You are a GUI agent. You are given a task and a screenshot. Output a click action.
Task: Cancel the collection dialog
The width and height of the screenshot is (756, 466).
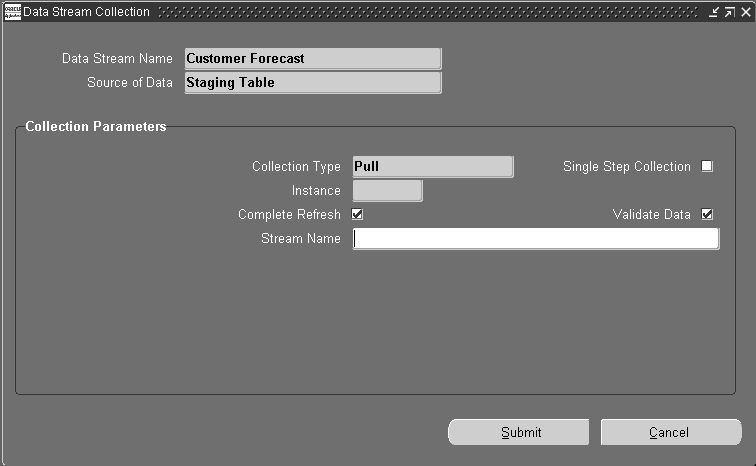pos(671,432)
